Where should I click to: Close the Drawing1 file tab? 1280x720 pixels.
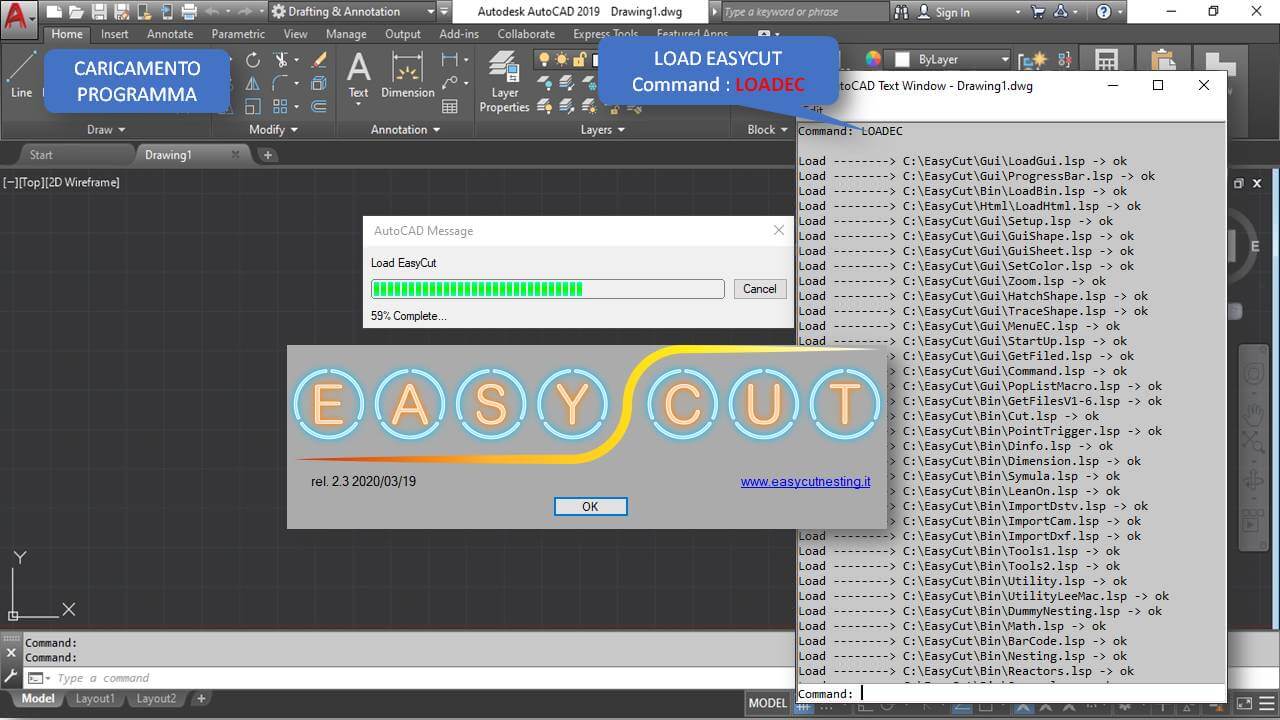click(x=236, y=155)
